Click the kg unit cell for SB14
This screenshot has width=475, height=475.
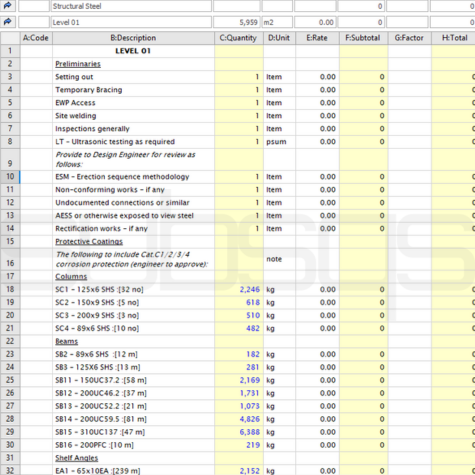click(x=279, y=419)
